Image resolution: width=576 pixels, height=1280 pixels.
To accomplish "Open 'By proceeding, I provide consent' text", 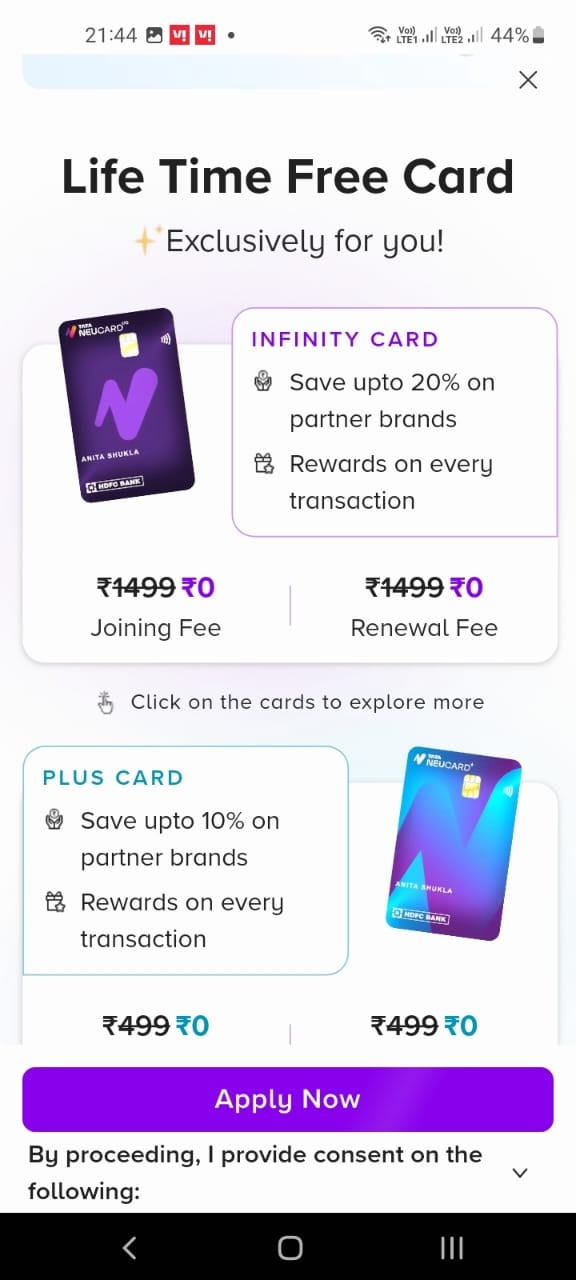I will [x=255, y=1173].
